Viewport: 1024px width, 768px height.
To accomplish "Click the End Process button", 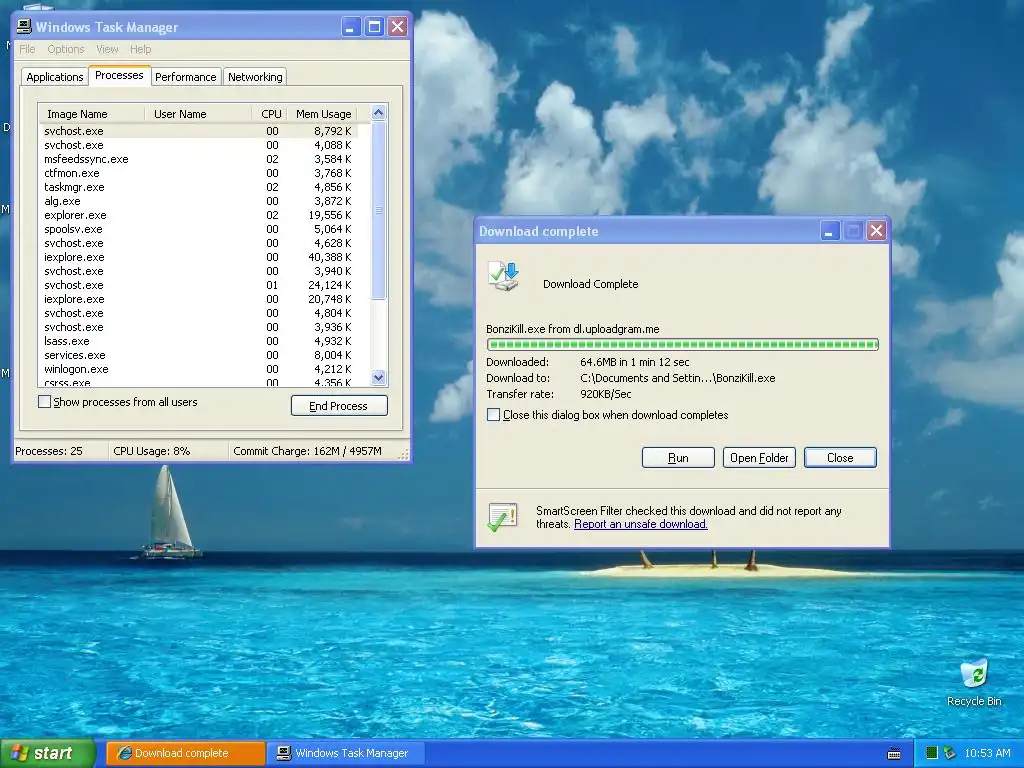I will point(339,406).
